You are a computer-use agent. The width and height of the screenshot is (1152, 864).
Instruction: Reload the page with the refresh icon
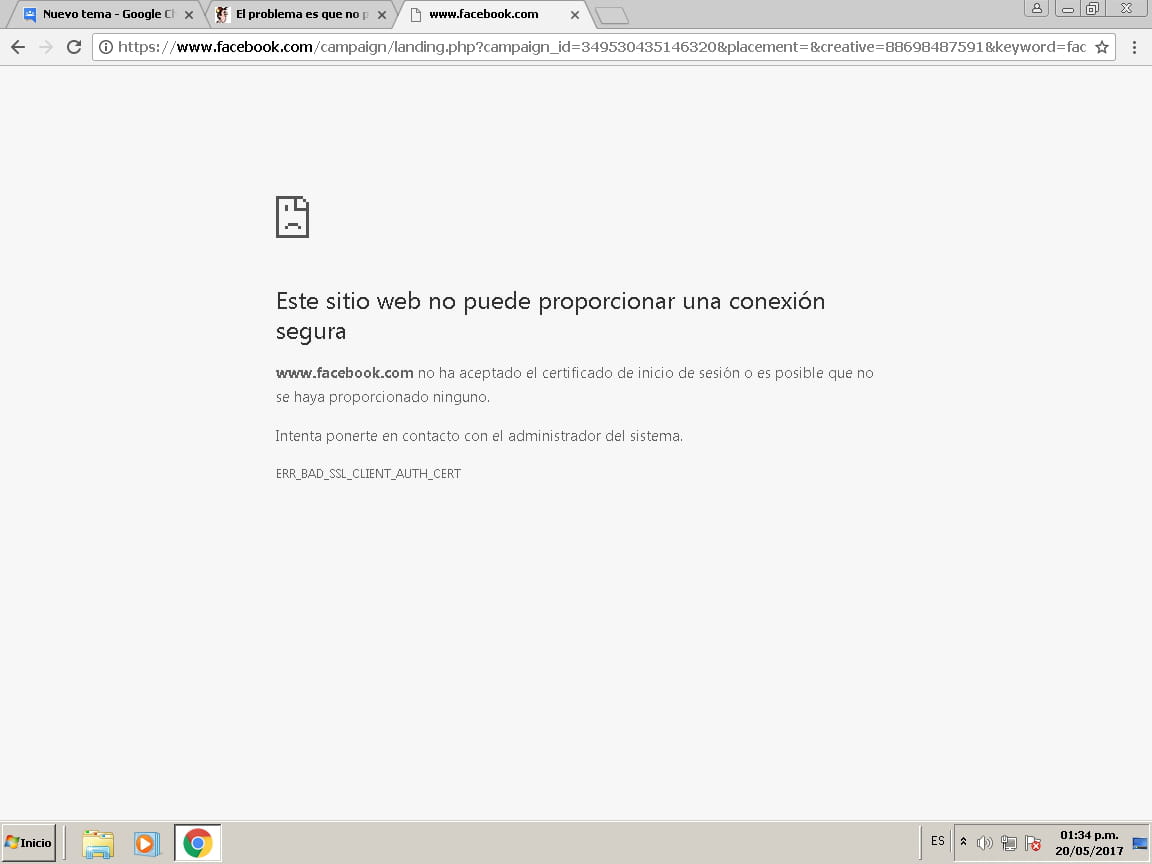pos(73,47)
